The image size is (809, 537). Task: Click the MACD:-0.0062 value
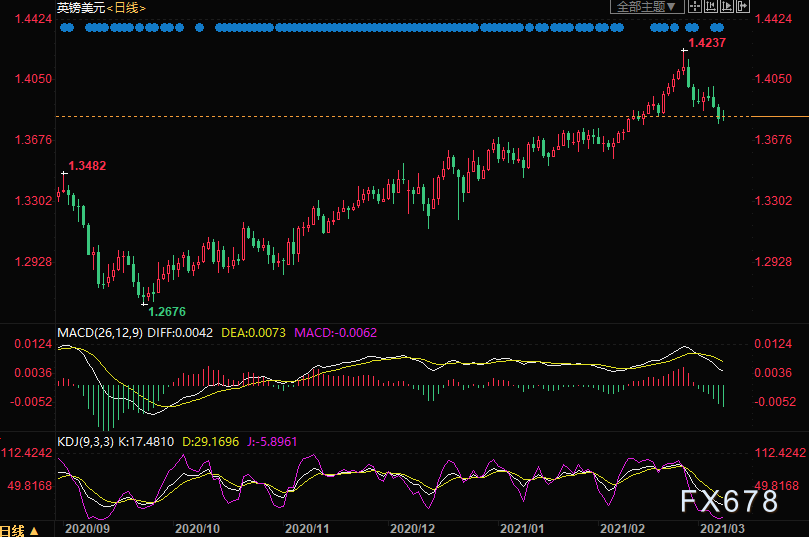[335, 333]
